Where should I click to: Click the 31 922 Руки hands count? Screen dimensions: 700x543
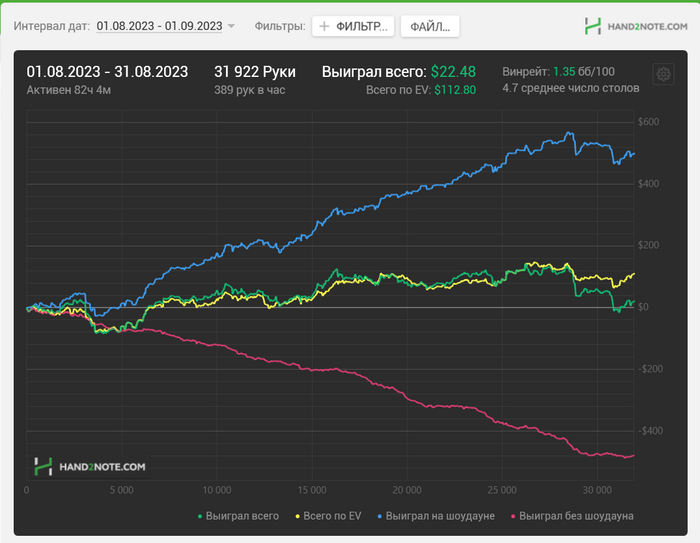click(255, 72)
